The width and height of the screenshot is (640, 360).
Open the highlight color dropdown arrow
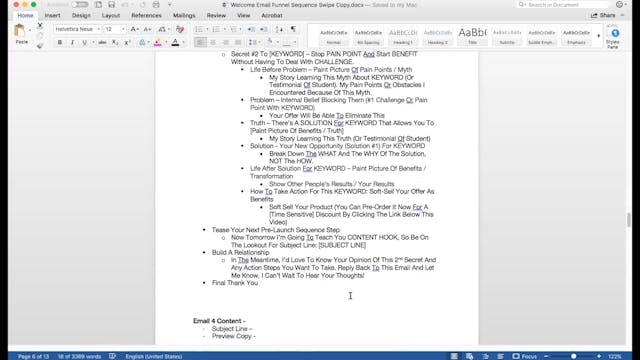tap(166, 42)
